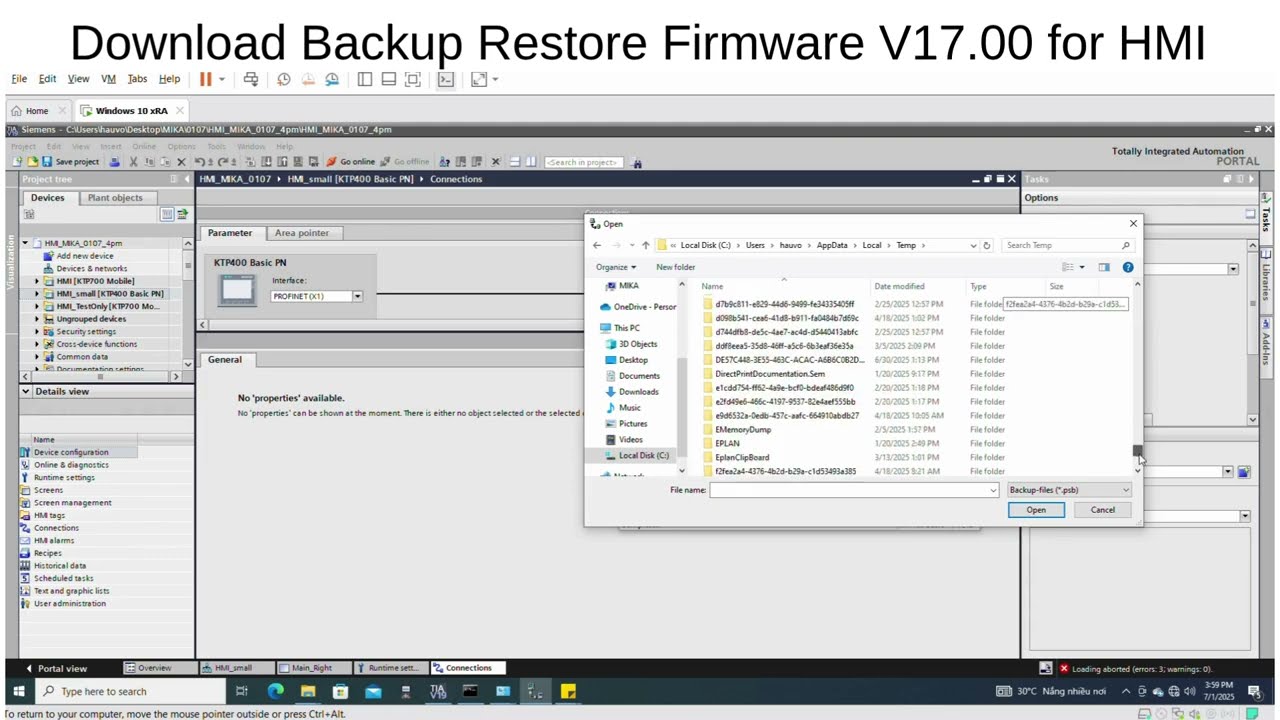Click the file list vertical scrollbar thumb

coord(1137,451)
